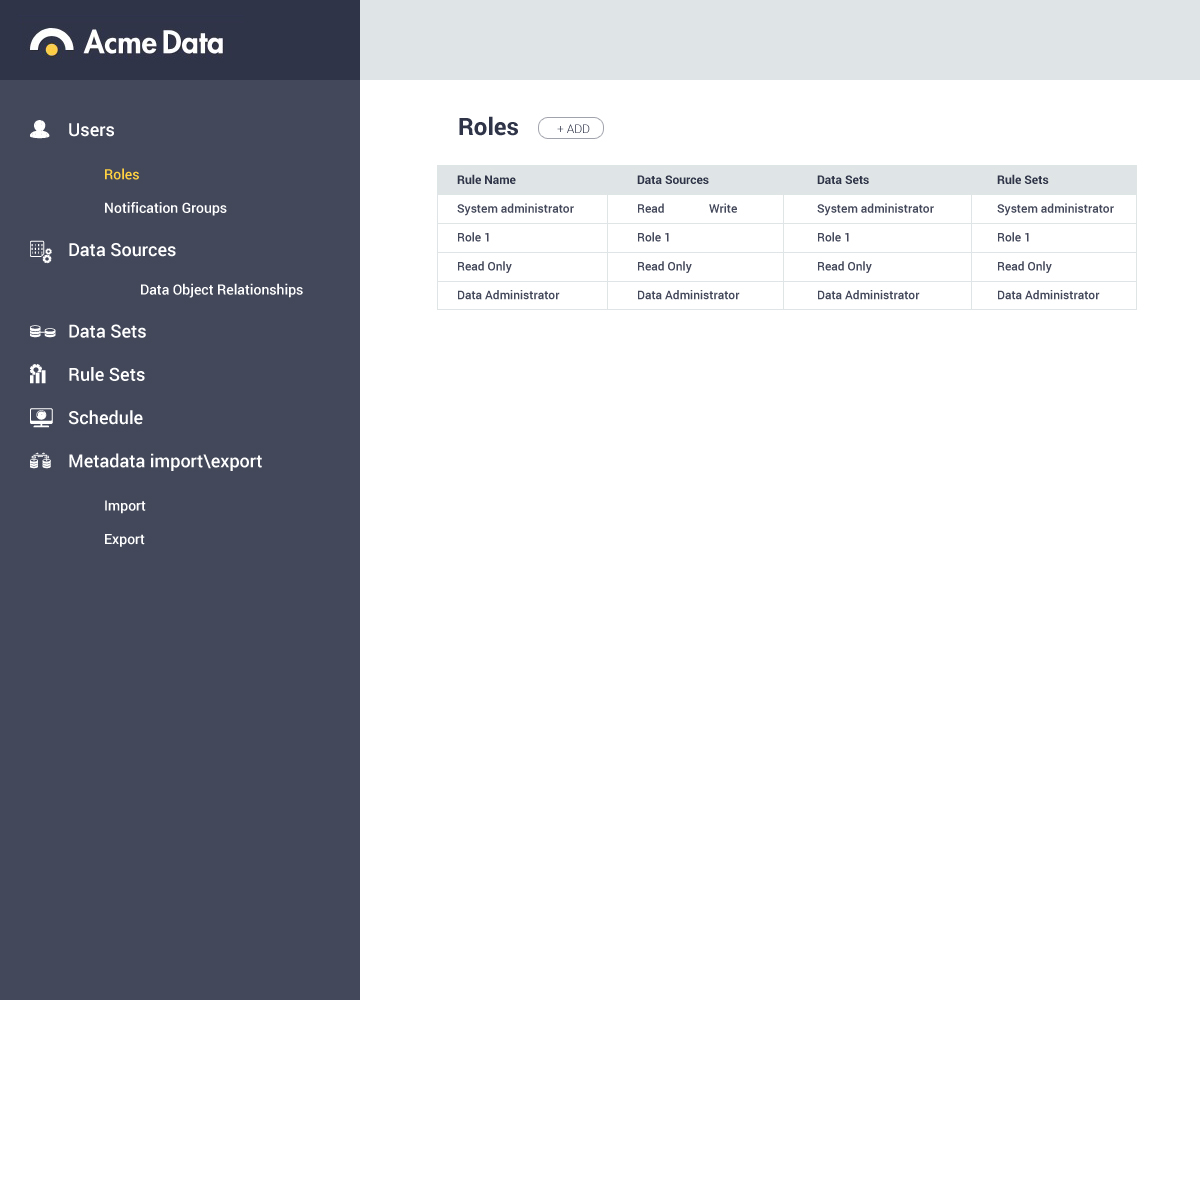Viewport: 1200px width, 1200px height.
Task: Select the Rule Sets column chart icon
Action: [x=38, y=374]
